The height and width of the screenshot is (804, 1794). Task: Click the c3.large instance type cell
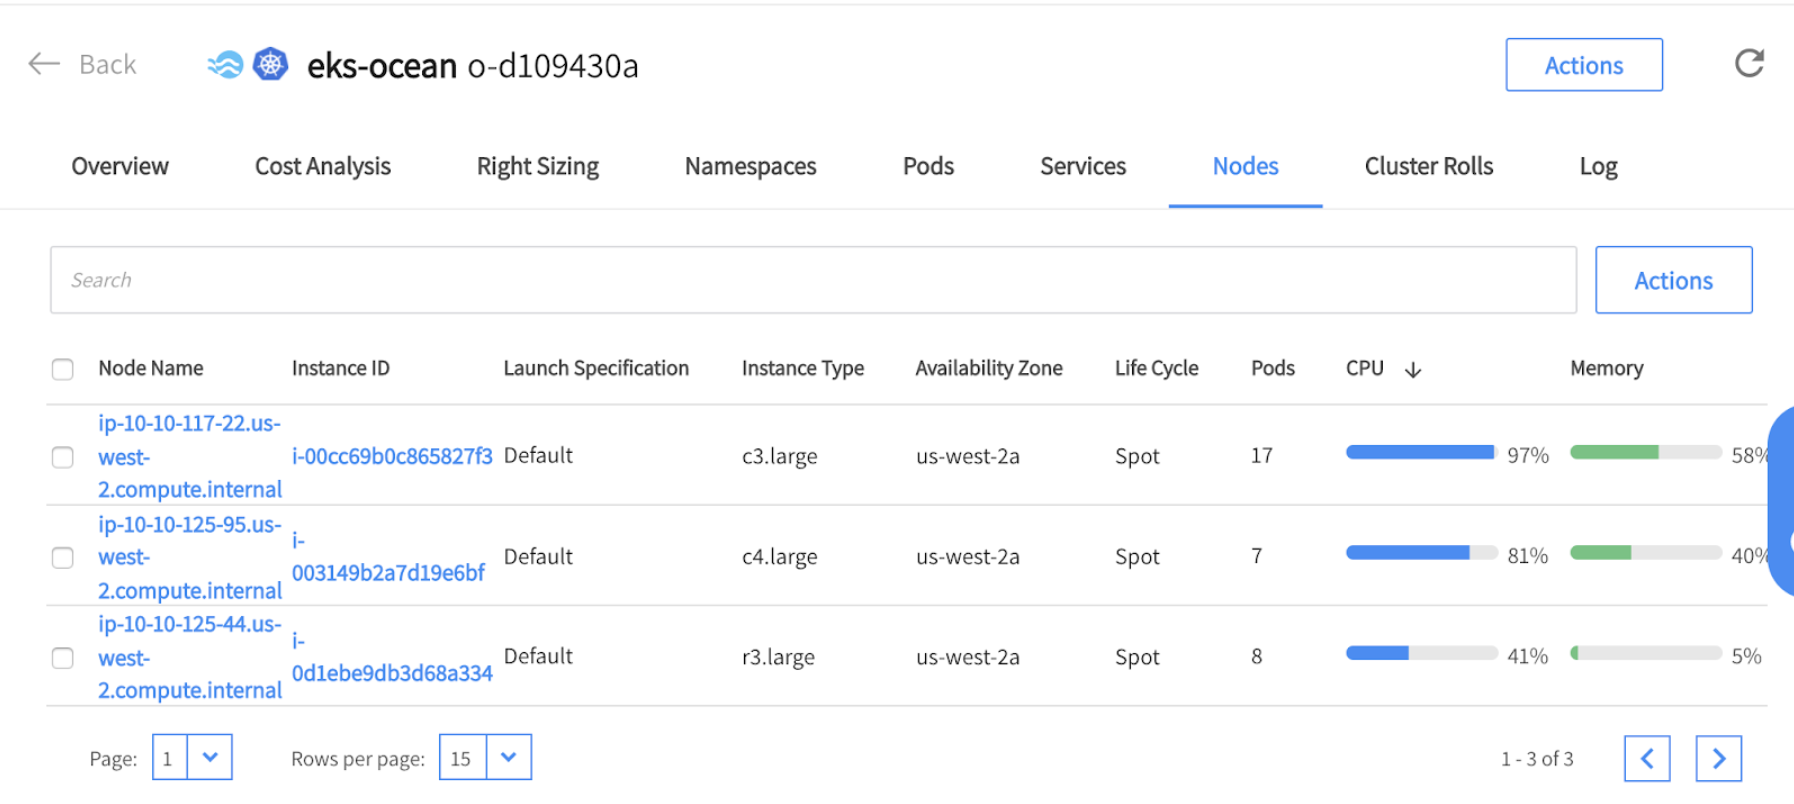pos(780,457)
